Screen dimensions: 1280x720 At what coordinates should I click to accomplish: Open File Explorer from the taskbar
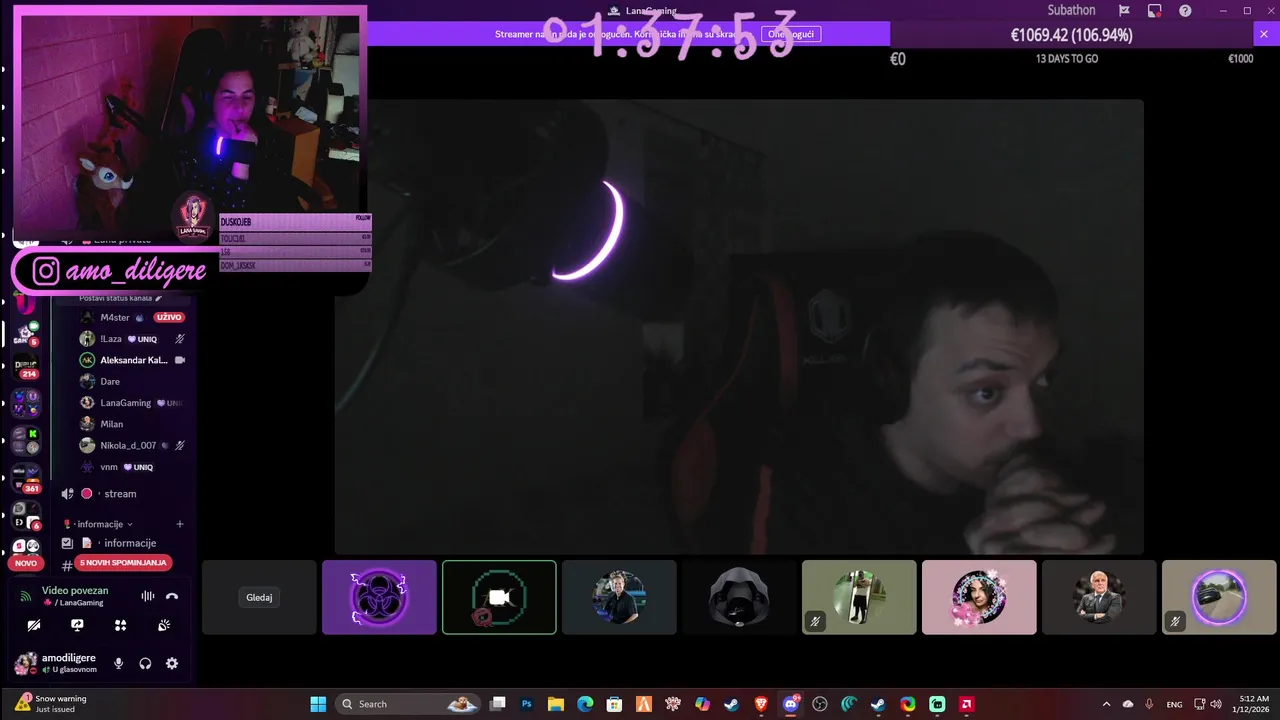point(556,704)
